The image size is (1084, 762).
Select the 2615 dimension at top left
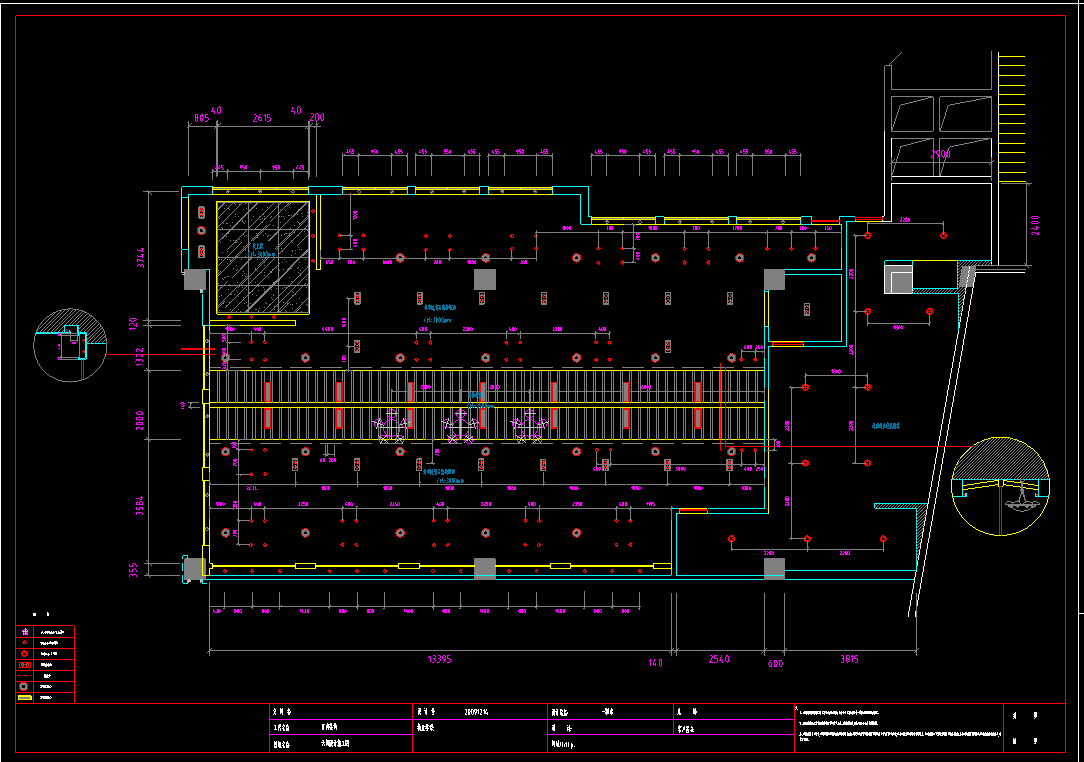click(x=260, y=118)
